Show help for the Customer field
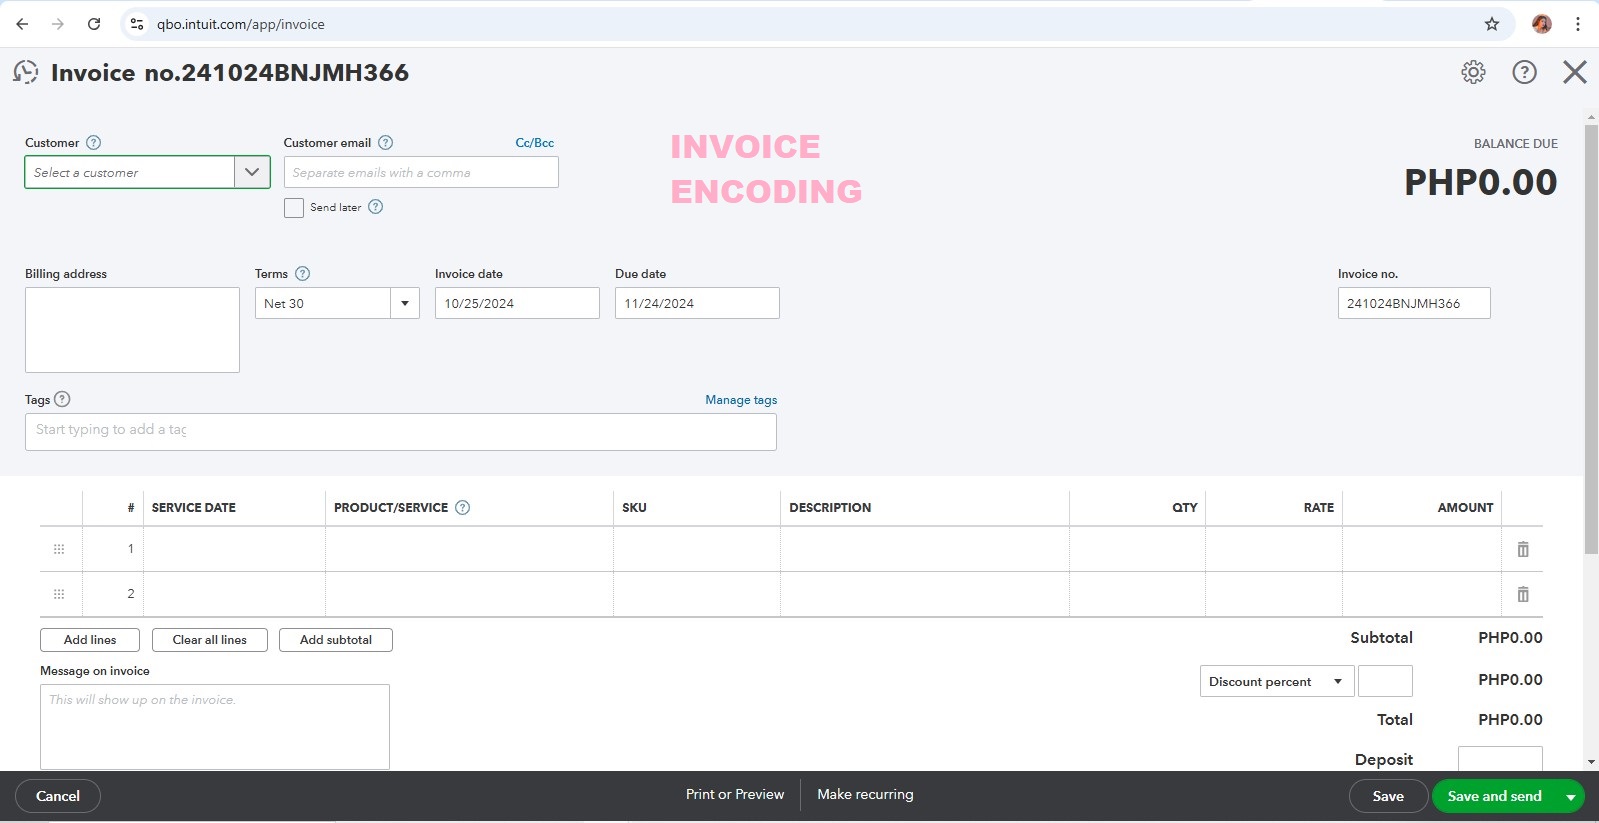Screen dimensions: 1599x823 pyautogui.click(x=94, y=143)
